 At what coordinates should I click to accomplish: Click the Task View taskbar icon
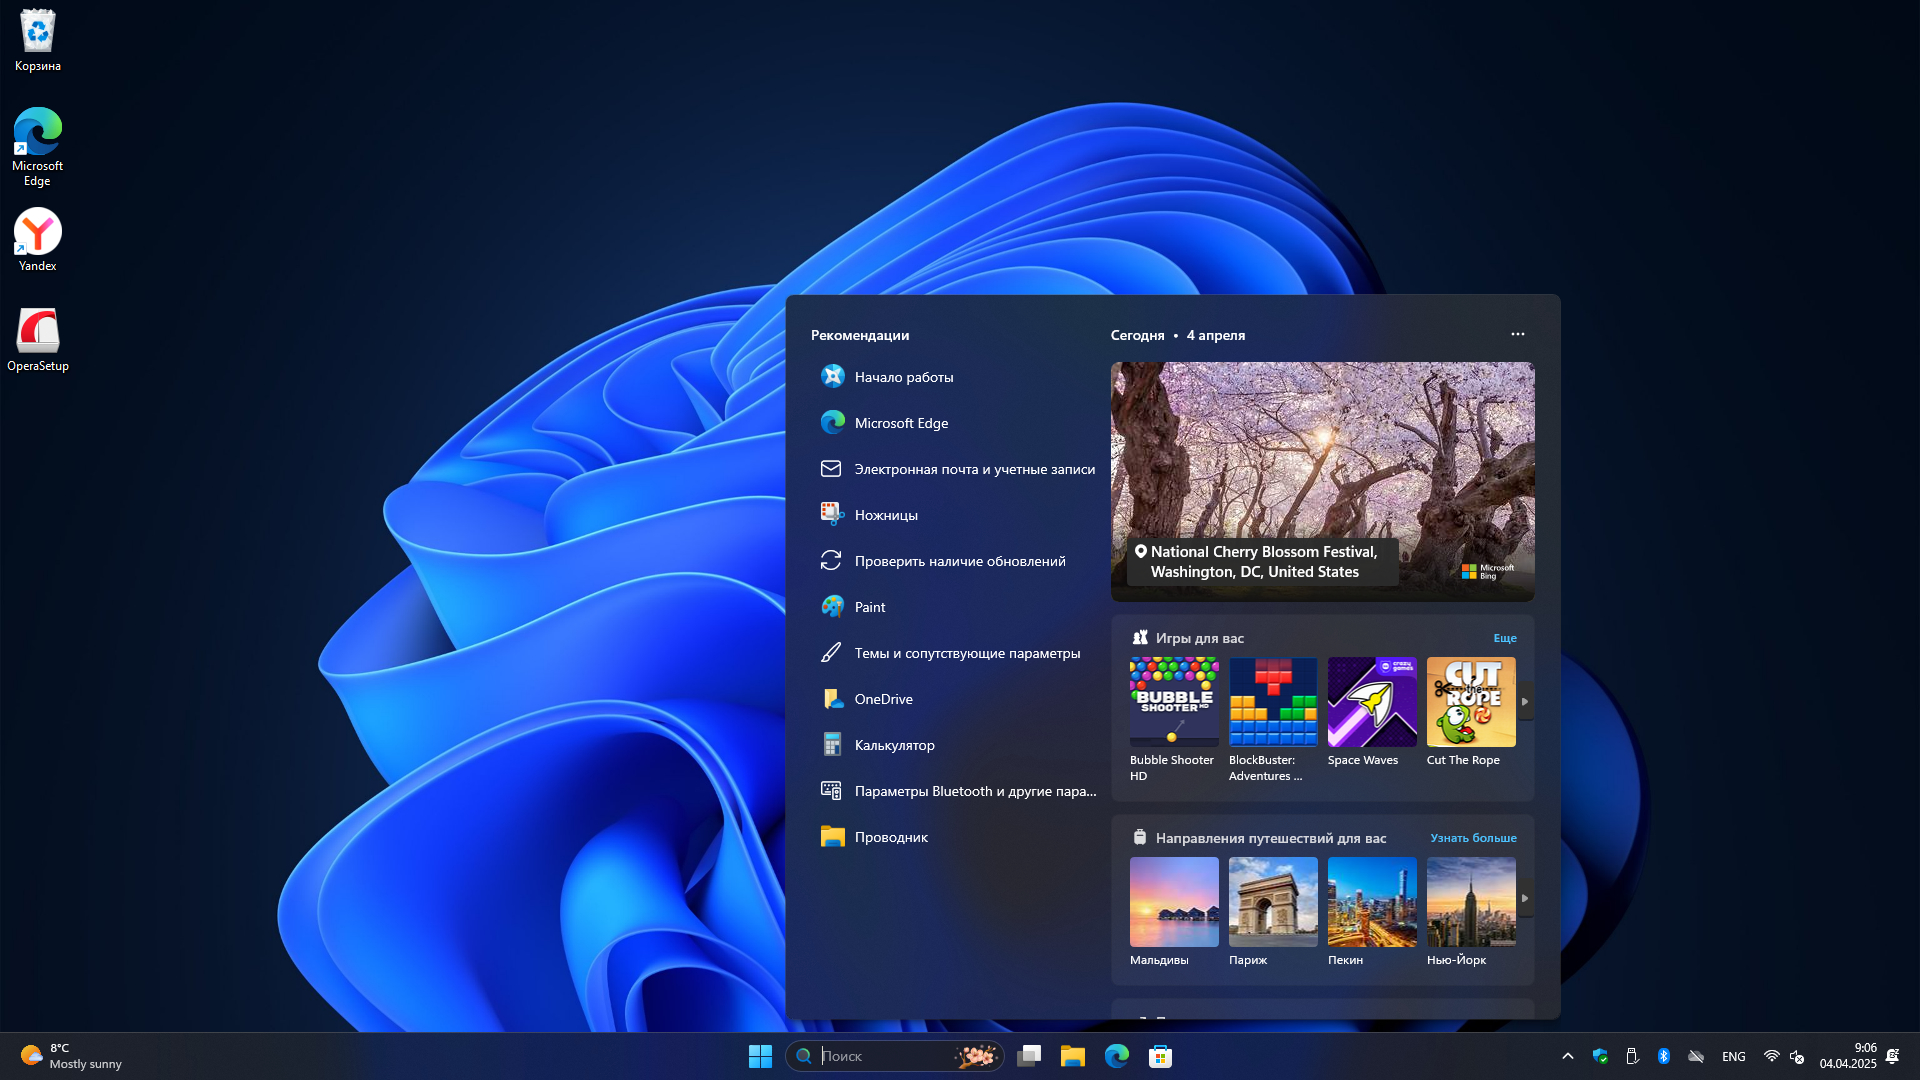point(1029,1056)
